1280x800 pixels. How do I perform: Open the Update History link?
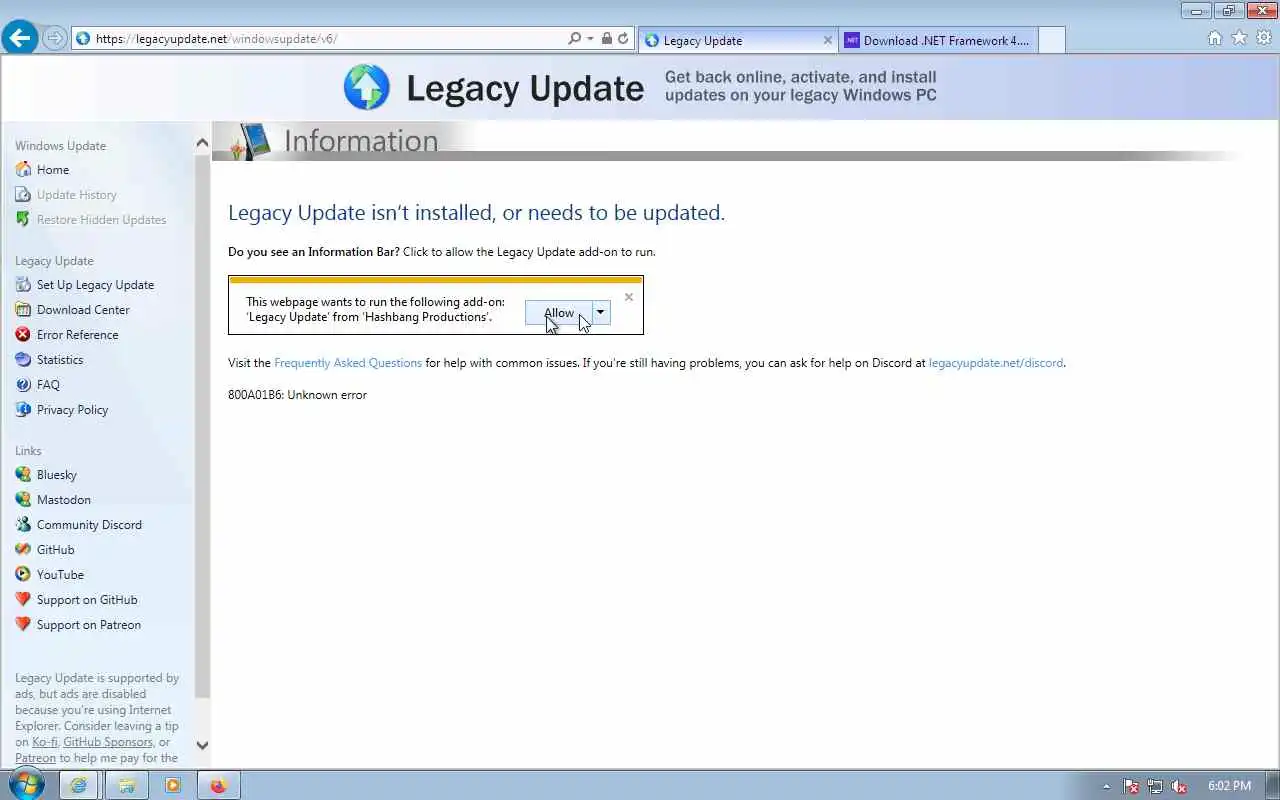tap(77, 195)
